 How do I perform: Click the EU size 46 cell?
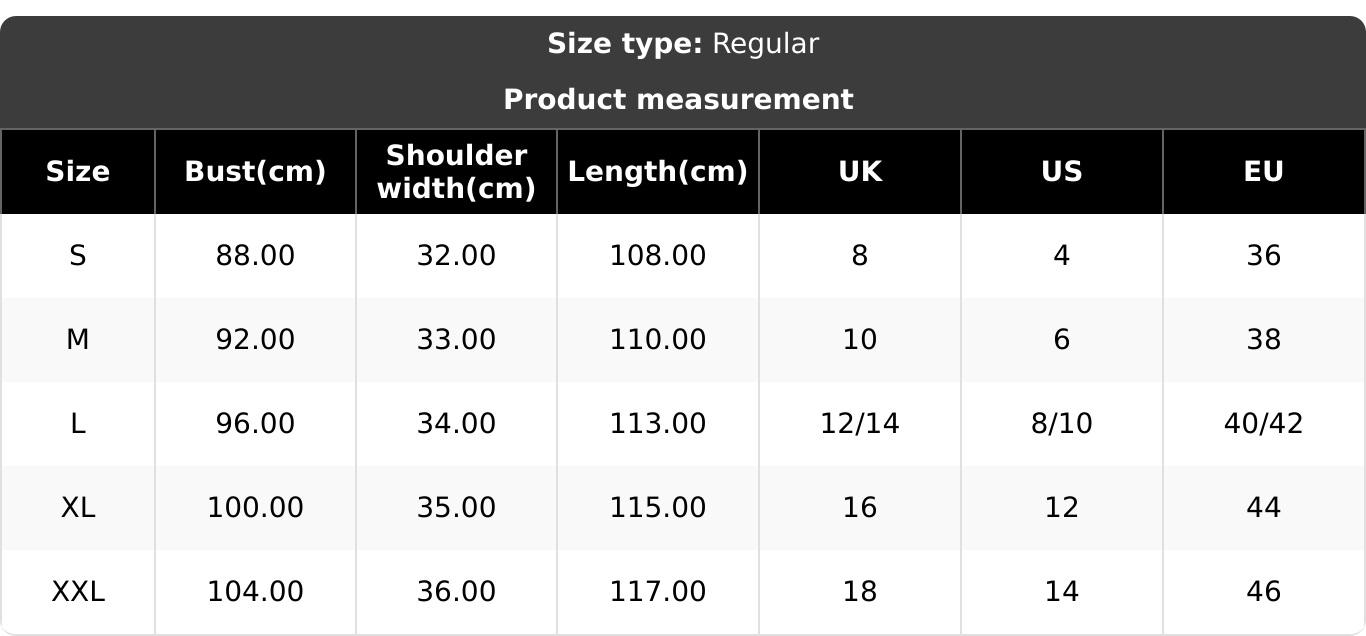click(1264, 592)
